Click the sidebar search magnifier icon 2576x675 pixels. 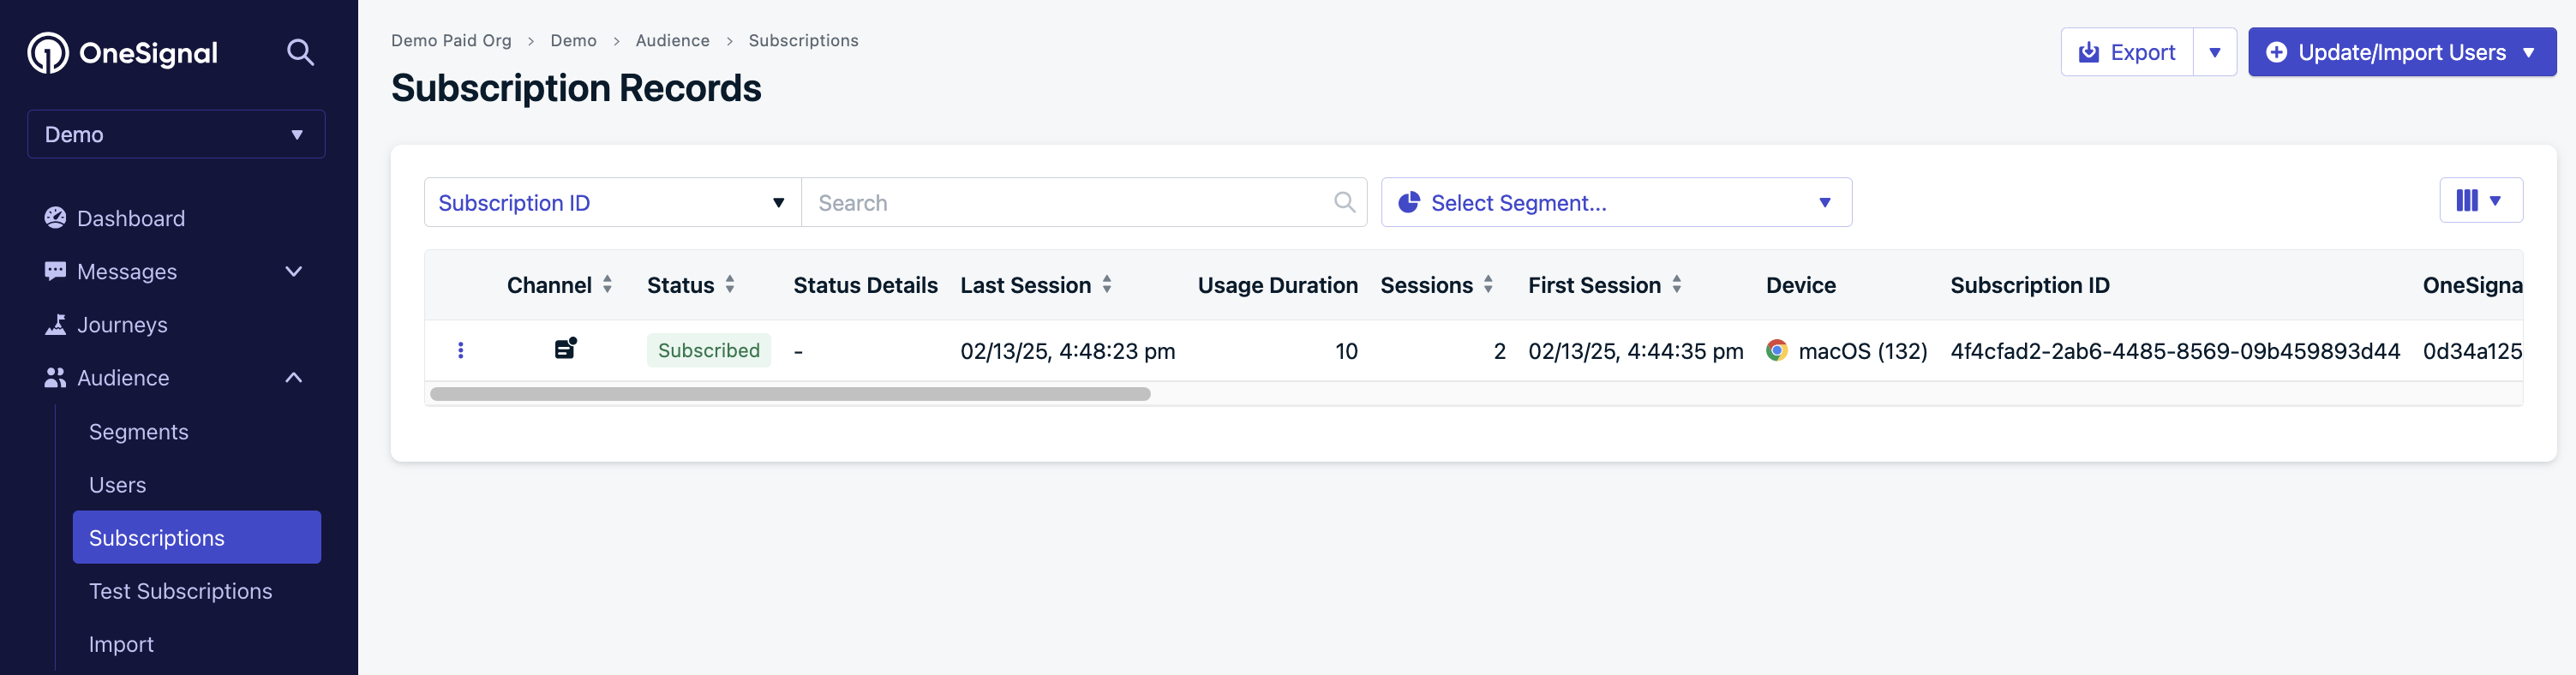tap(300, 52)
